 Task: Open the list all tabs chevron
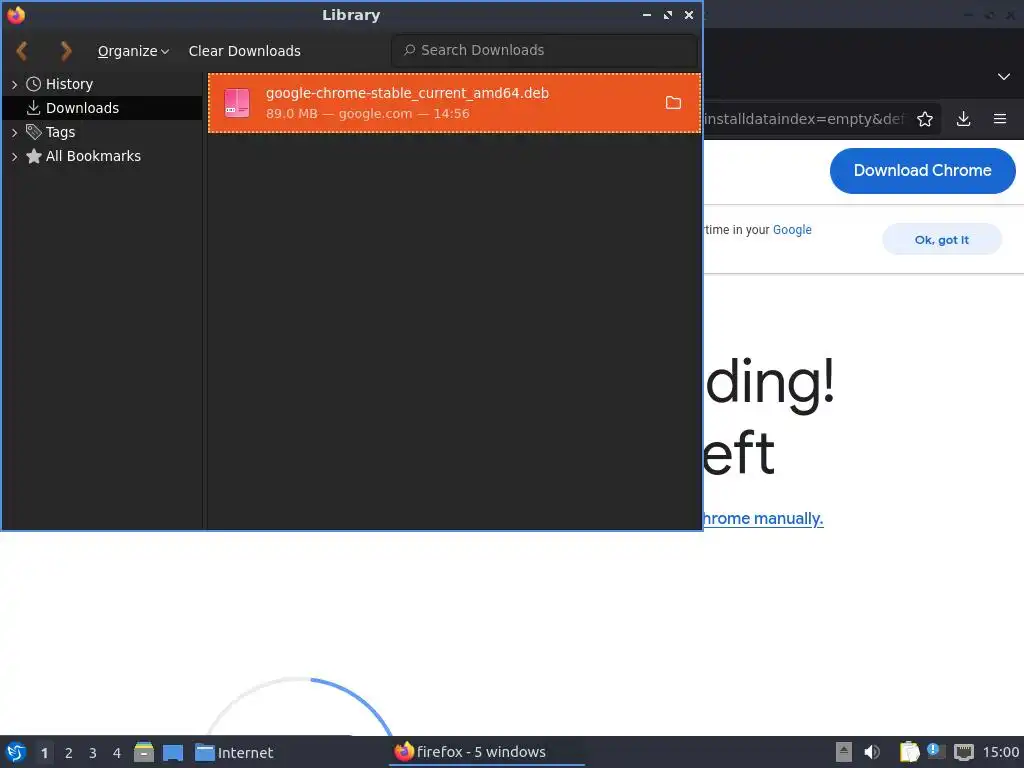(x=1004, y=76)
